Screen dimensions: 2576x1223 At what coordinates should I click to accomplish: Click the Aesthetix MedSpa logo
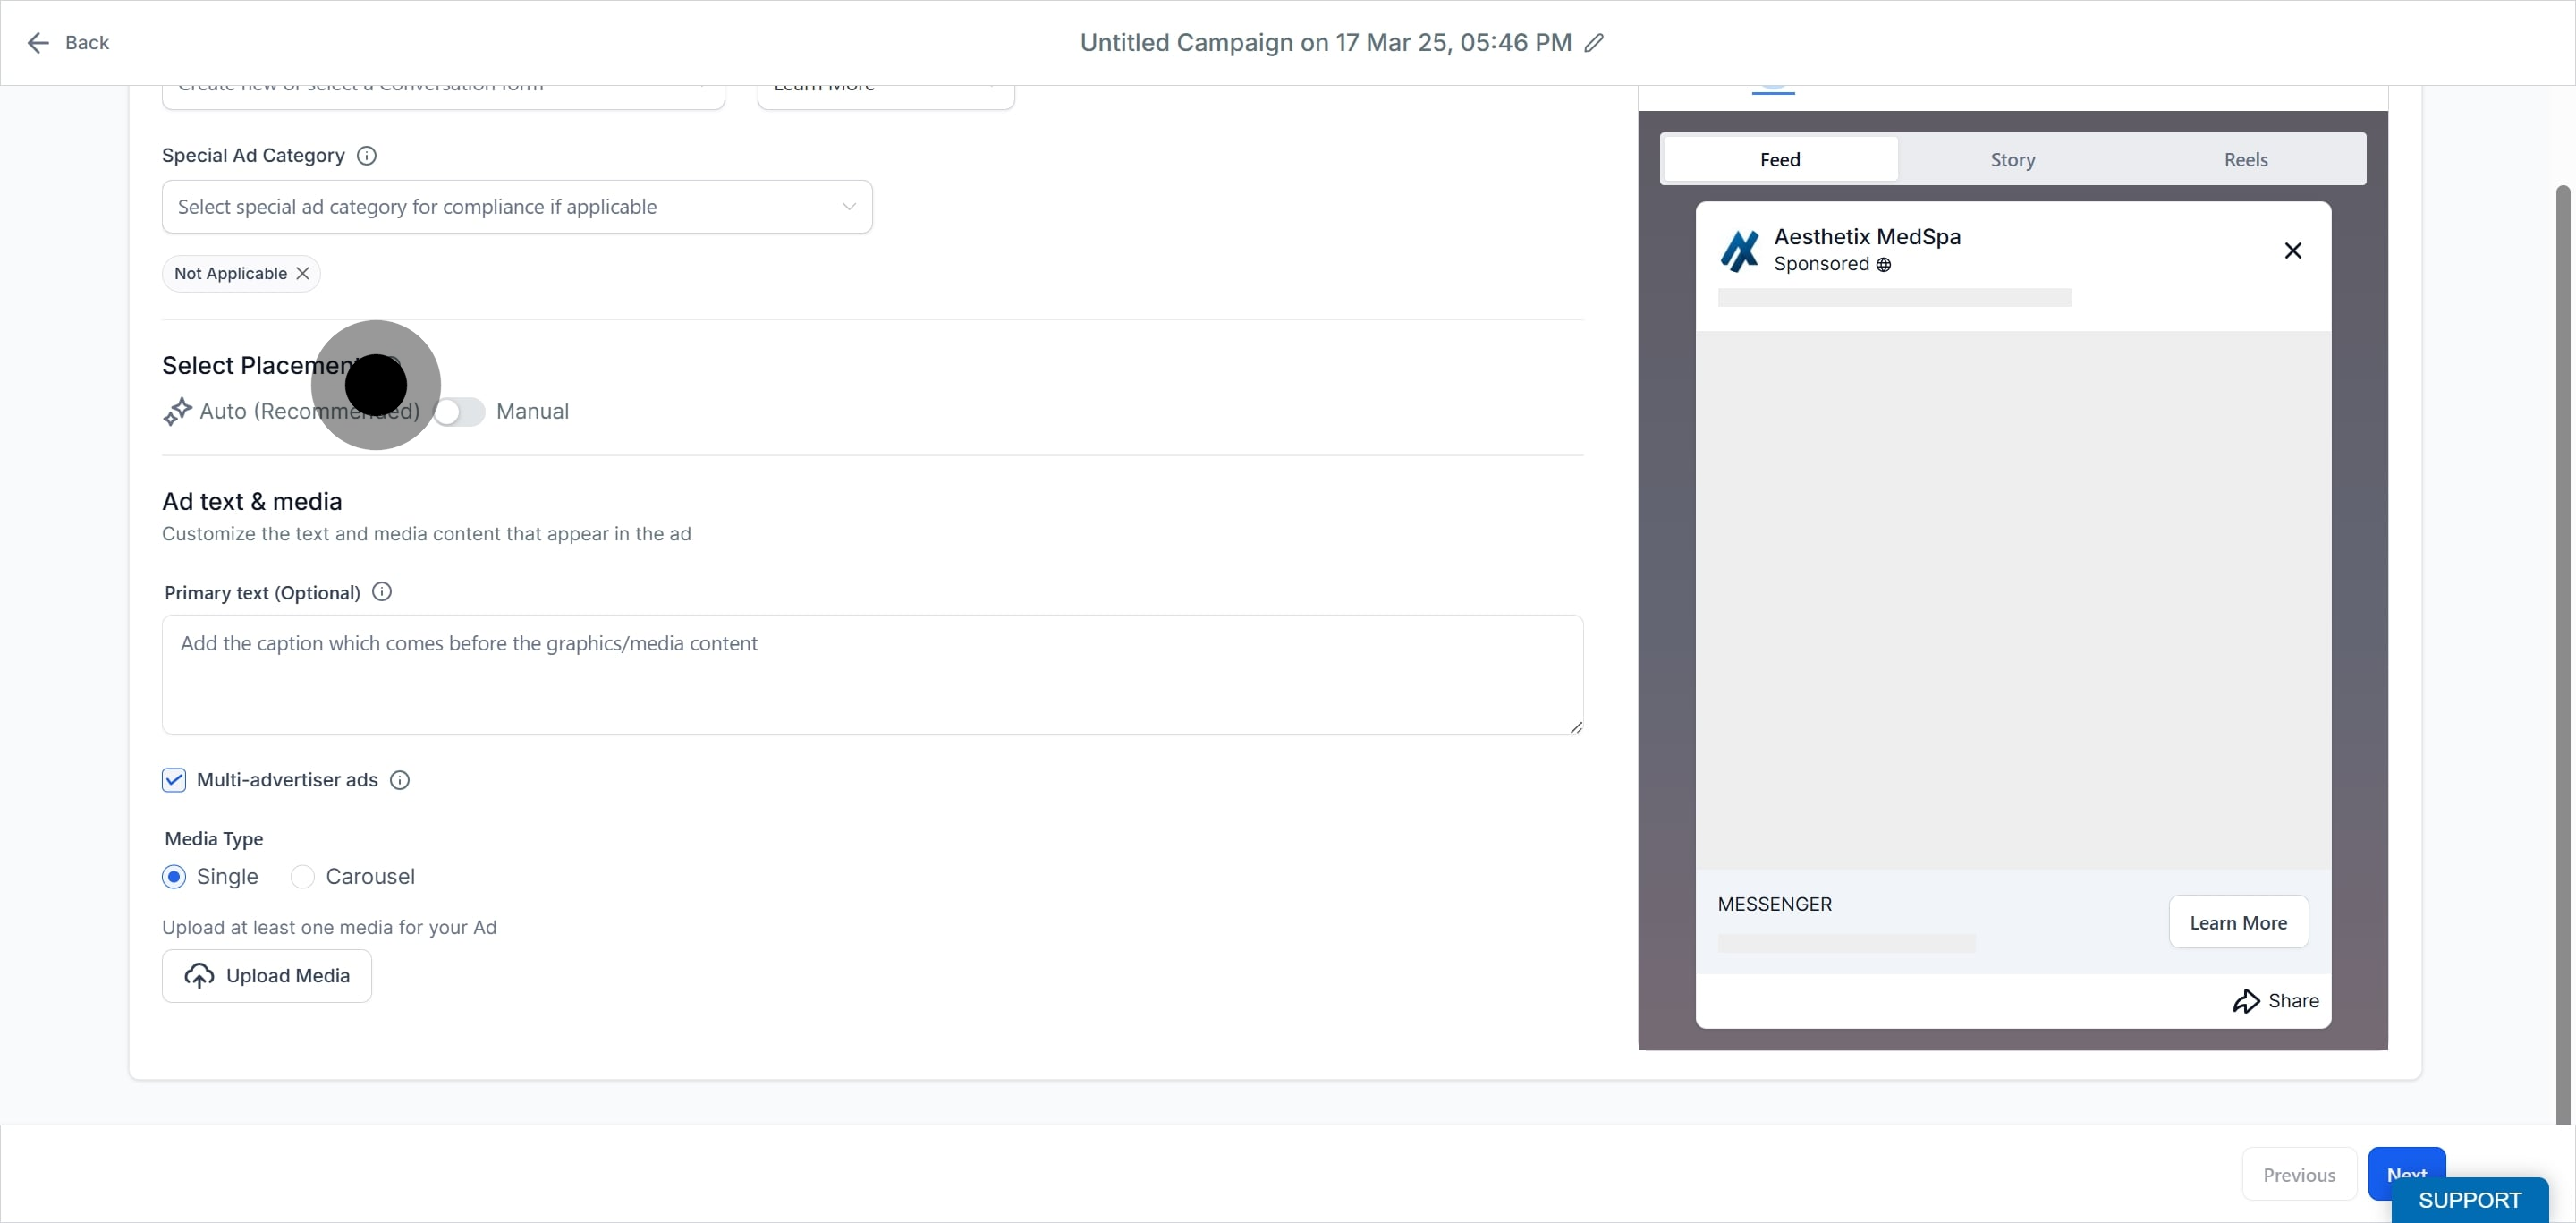coord(1740,250)
